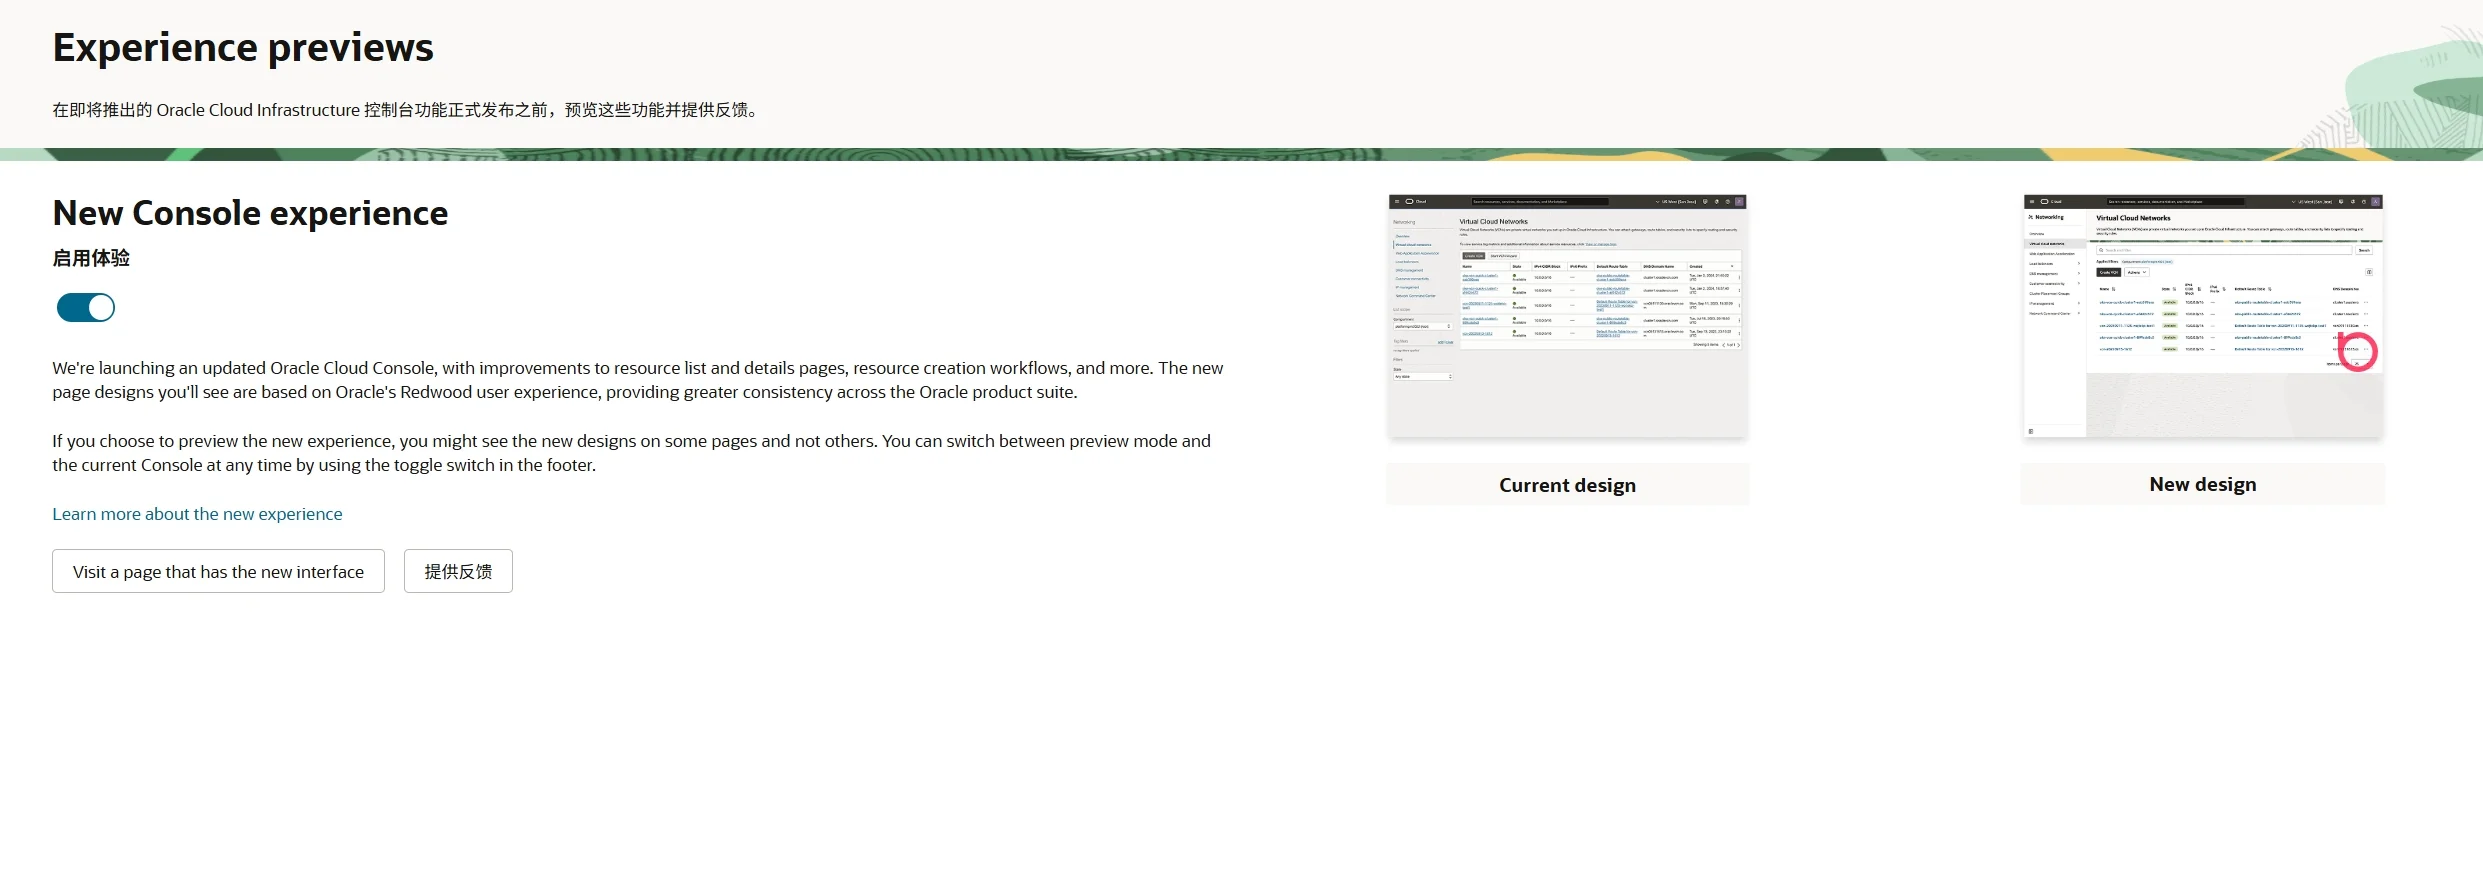Open the Current design preview thumbnail

[1568, 316]
